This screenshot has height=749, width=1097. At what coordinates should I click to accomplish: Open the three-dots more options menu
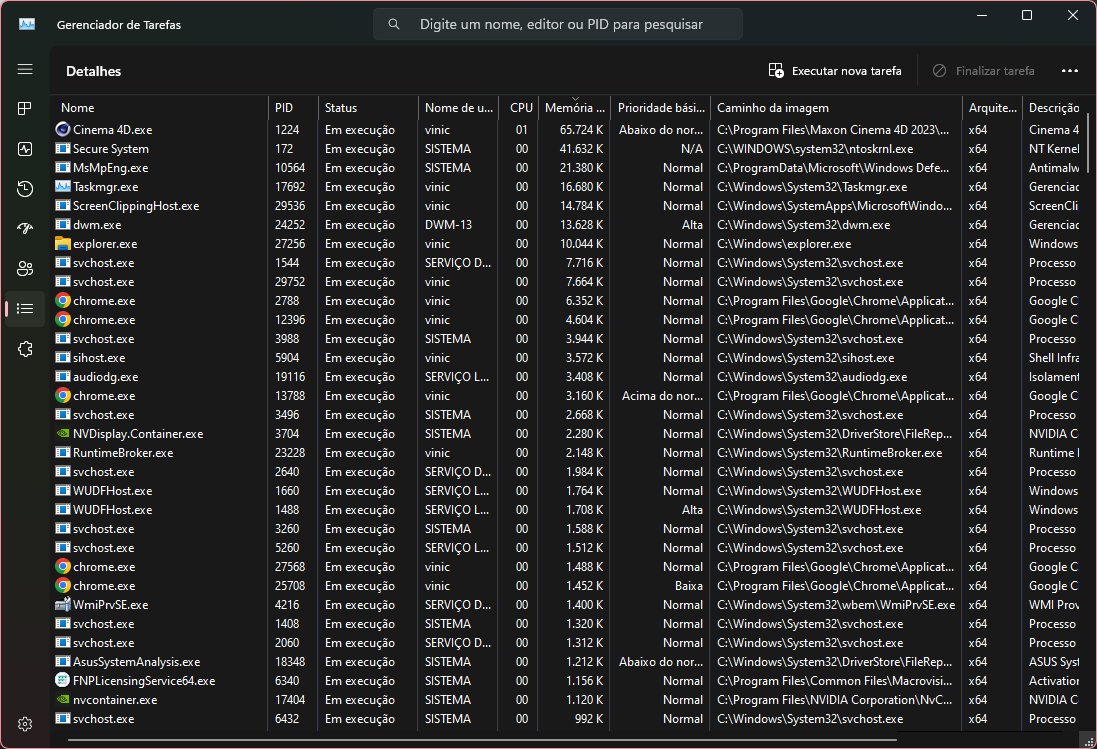pyautogui.click(x=1070, y=71)
